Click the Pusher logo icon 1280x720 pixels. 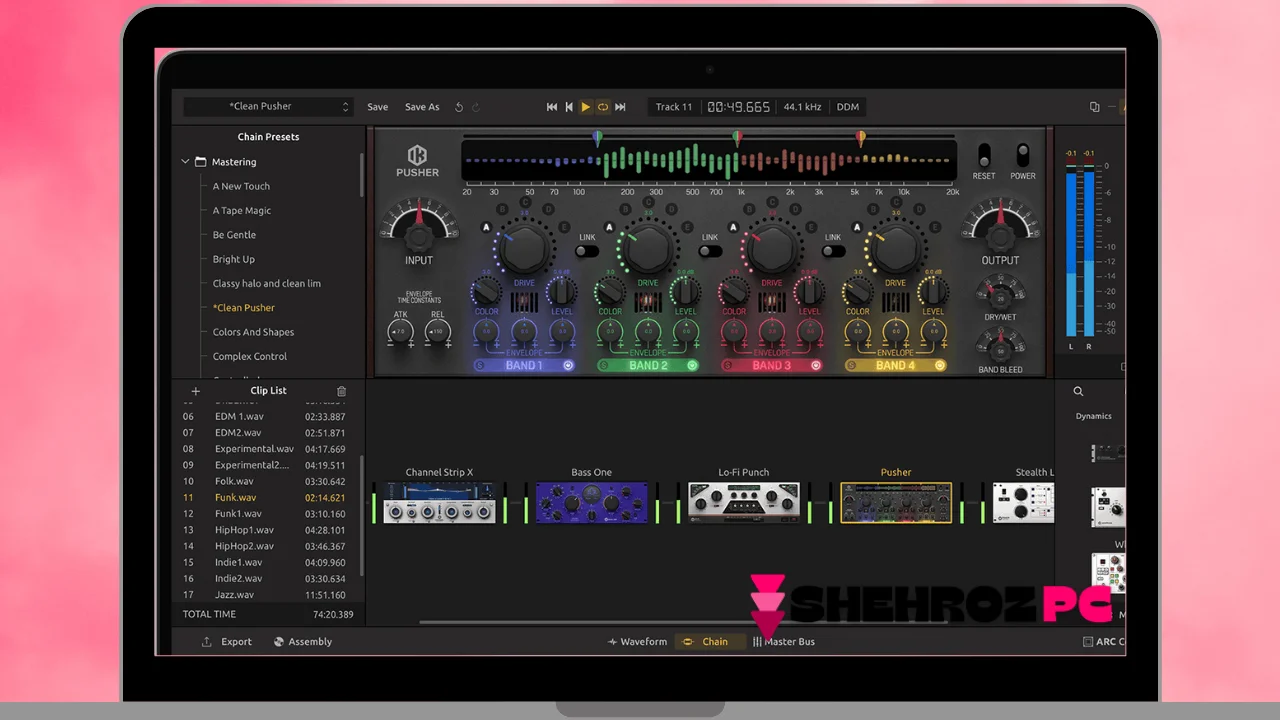(x=417, y=155)
